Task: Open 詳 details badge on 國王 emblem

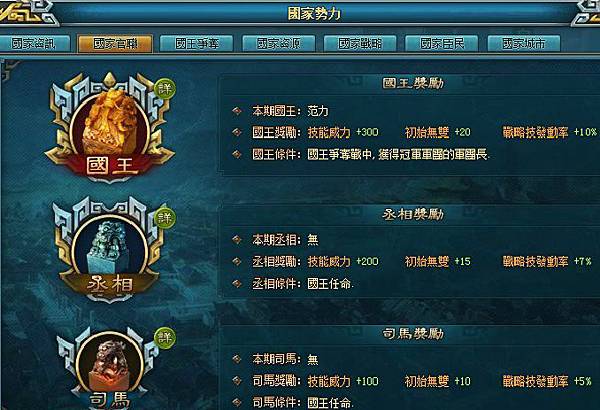Action: pos(165,89)
